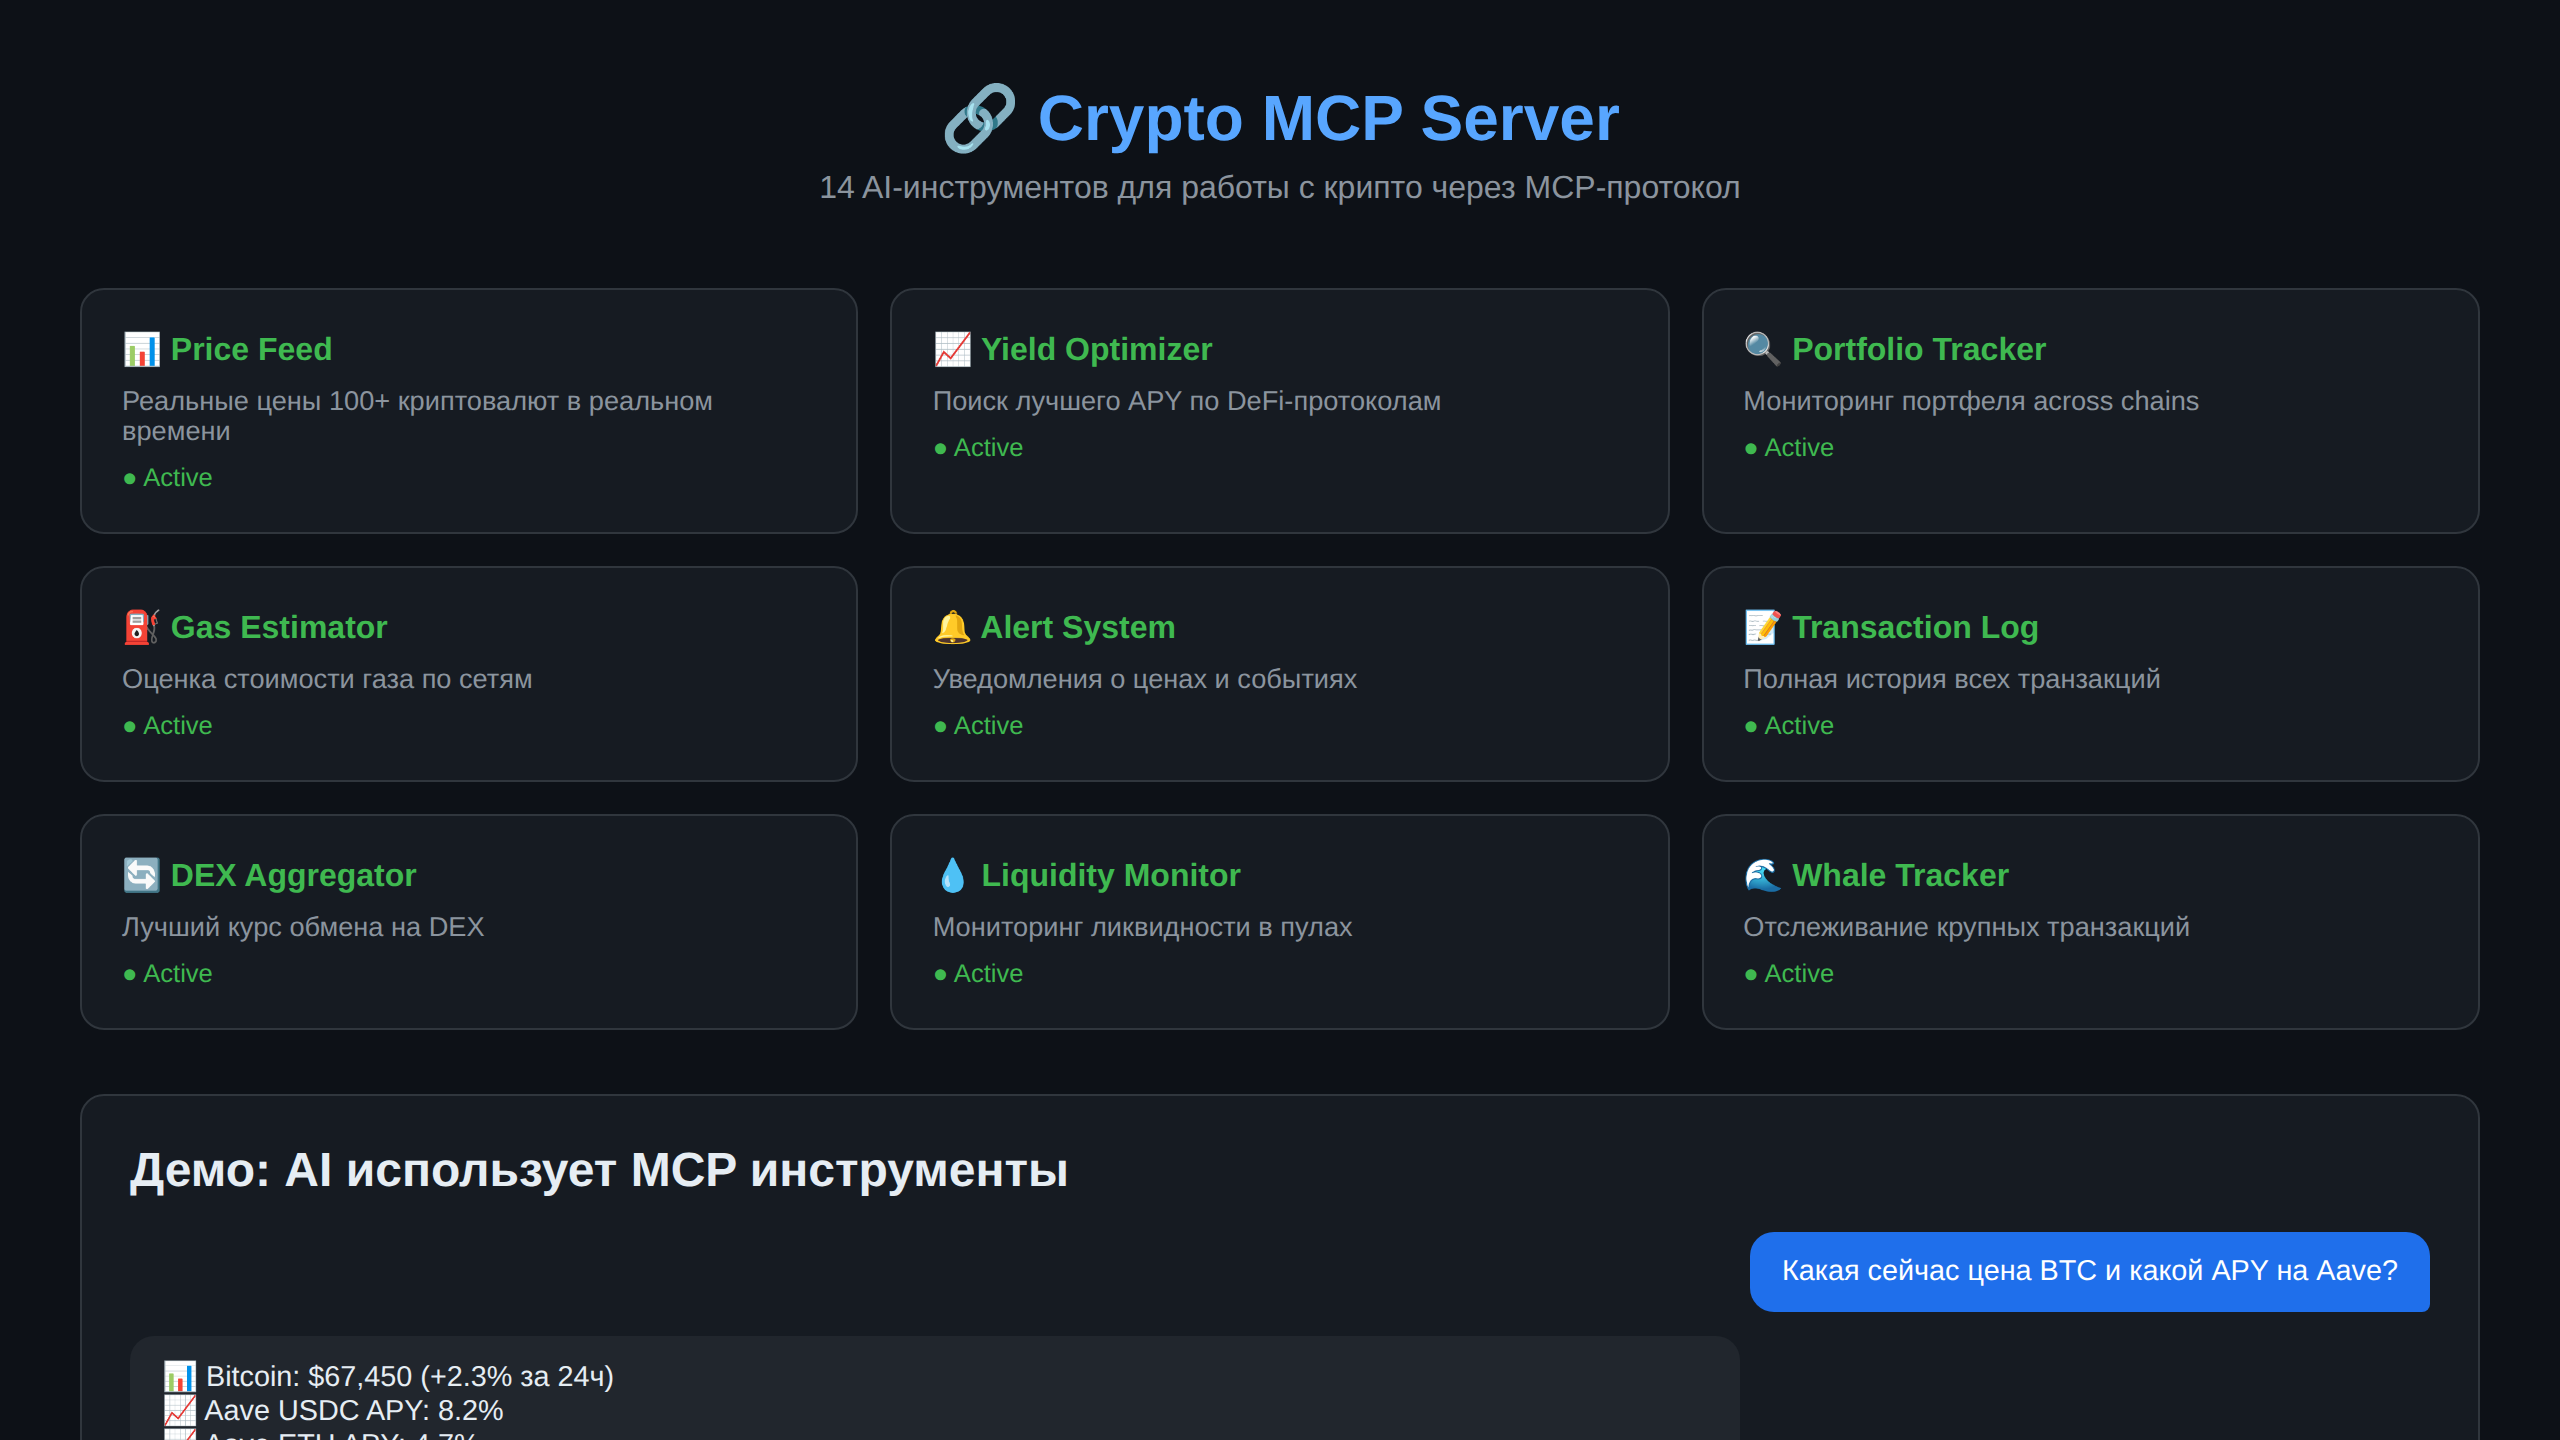Click the Portfolio Tracker magnifier icon
This screenshot has height=1440, width=2560.
[x=1762, y=349]
